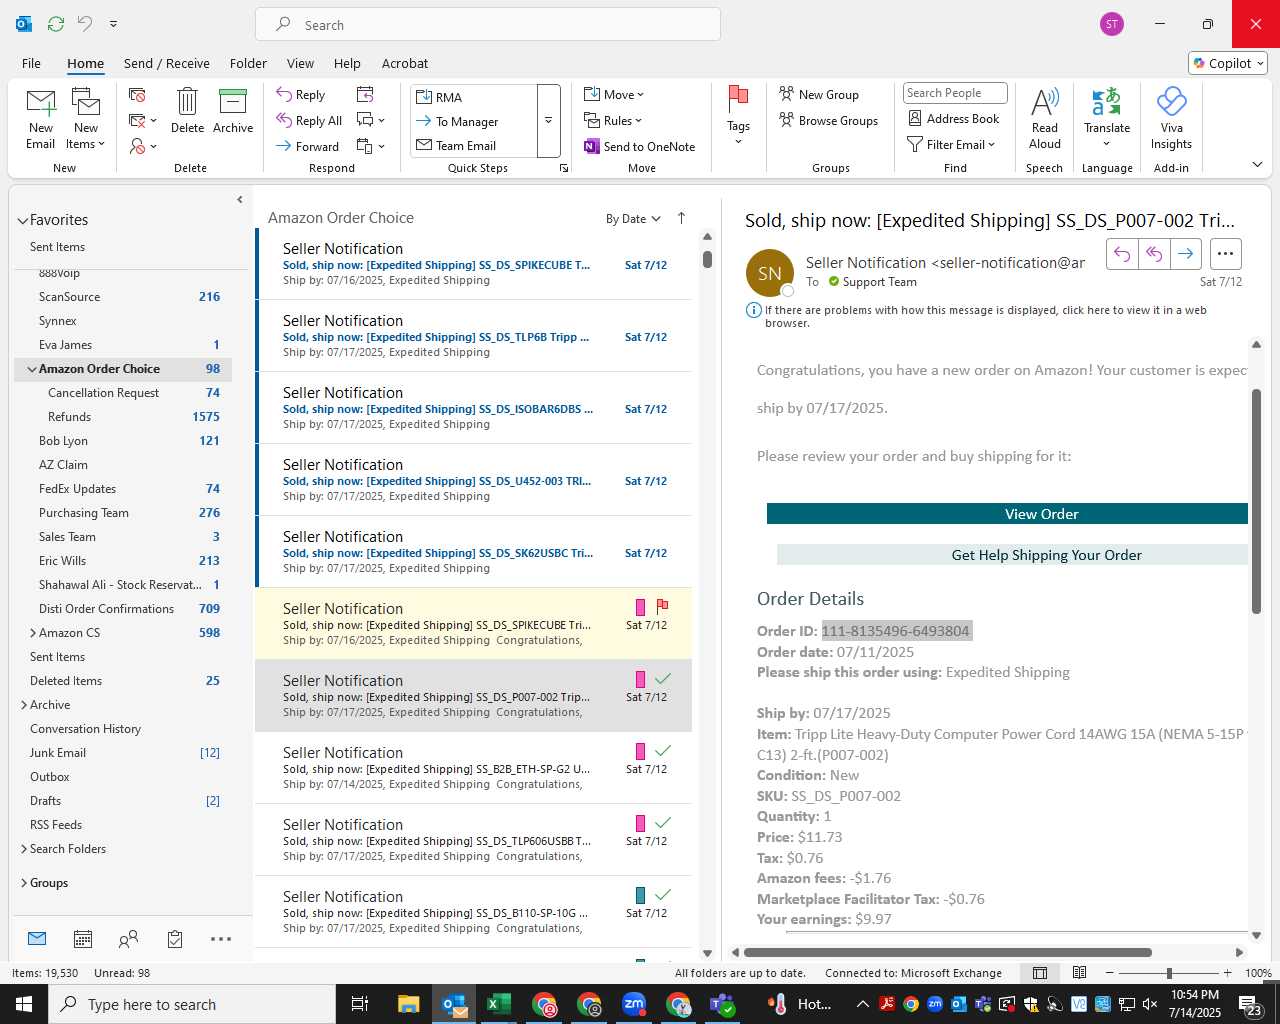The image size is (1280, 1024).
Task: Click Get Help Shipping Your Order
Action: pos(1012,555)
